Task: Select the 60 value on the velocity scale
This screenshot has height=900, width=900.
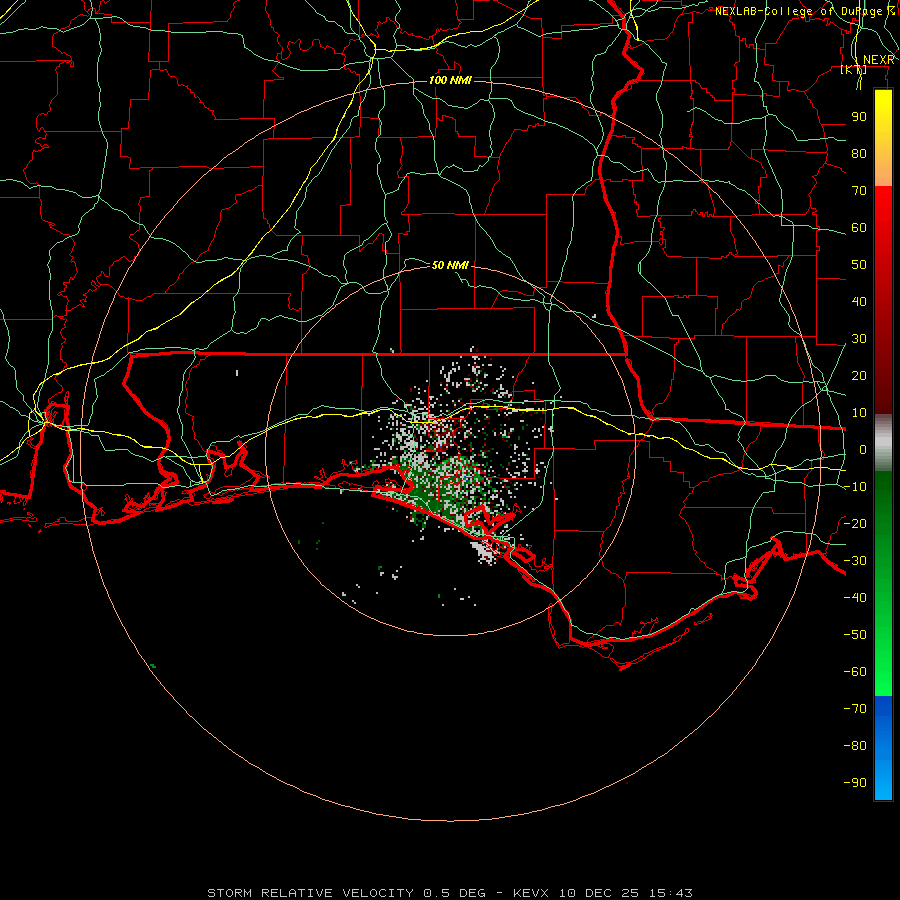Action: [x=859, y=227]
